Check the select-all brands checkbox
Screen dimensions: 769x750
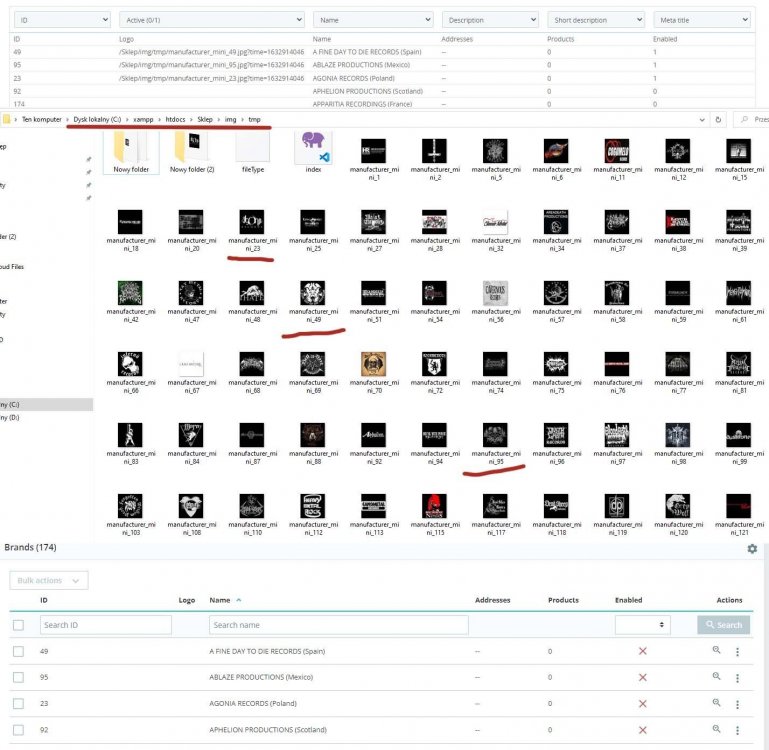click(x=19, y=624)
